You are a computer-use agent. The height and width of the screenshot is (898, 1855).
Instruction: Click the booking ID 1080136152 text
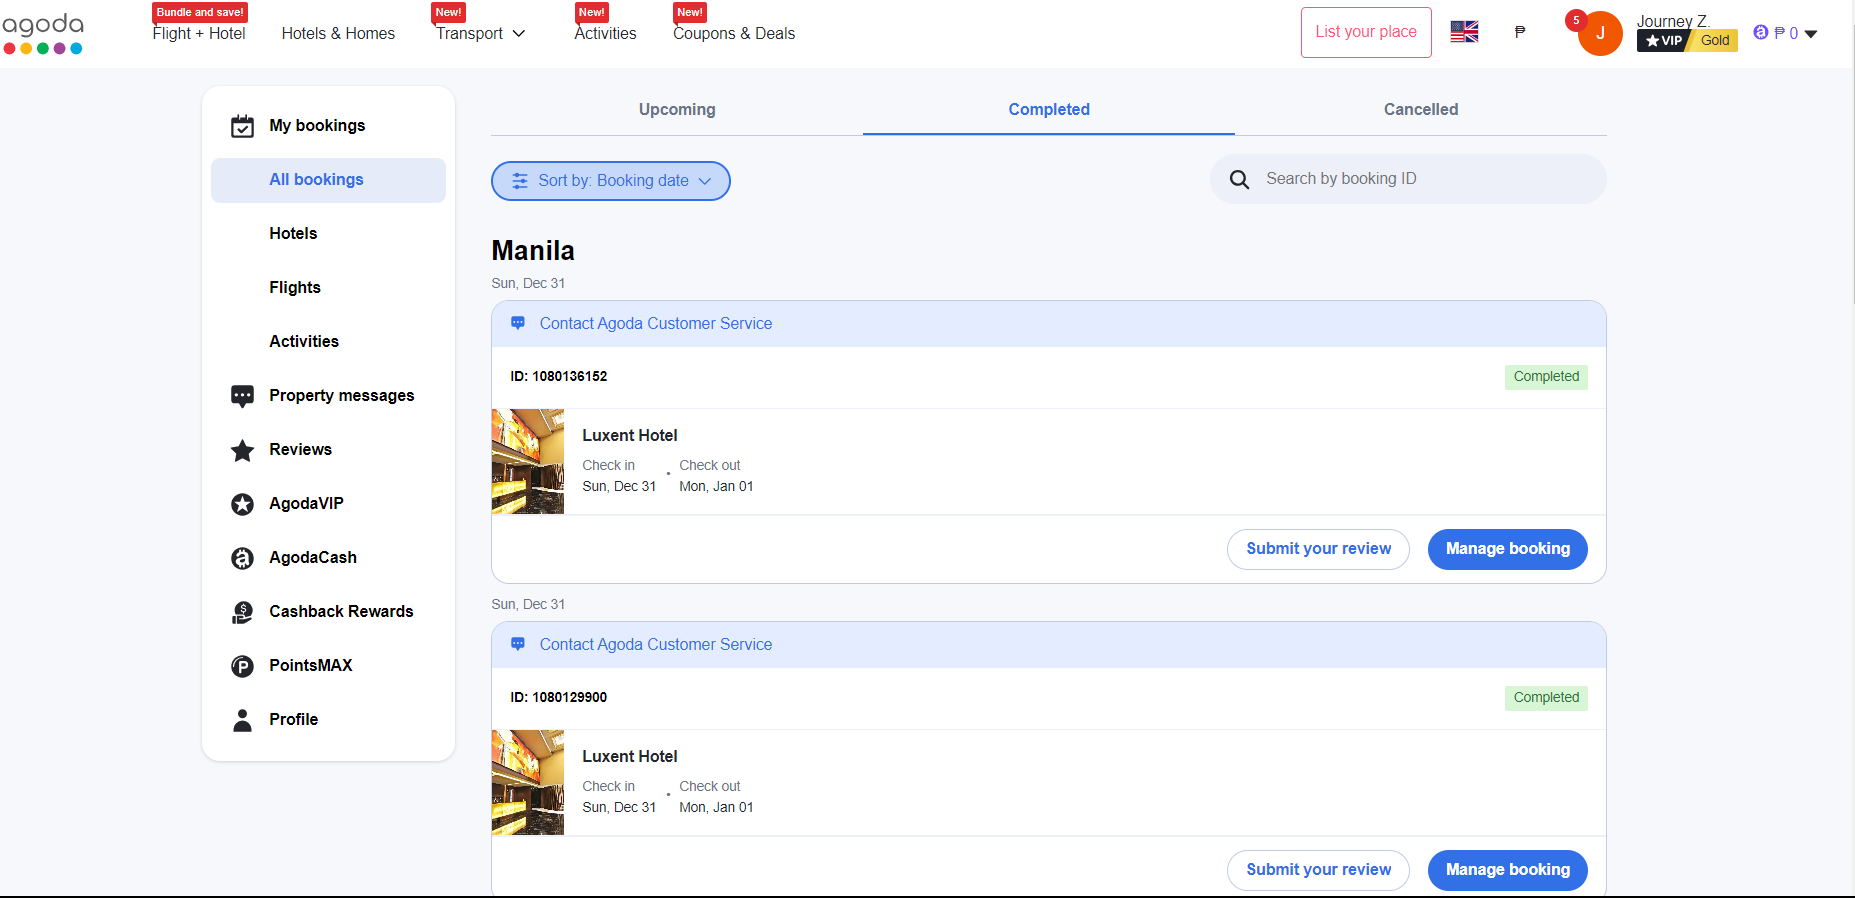tap(559, 377)
